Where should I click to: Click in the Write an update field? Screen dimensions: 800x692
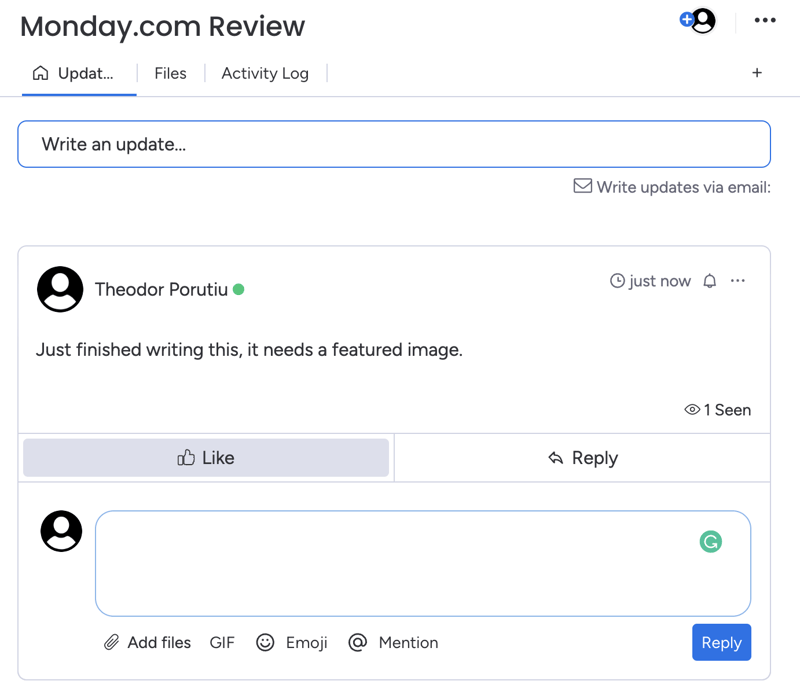click(x=394, y=144)
